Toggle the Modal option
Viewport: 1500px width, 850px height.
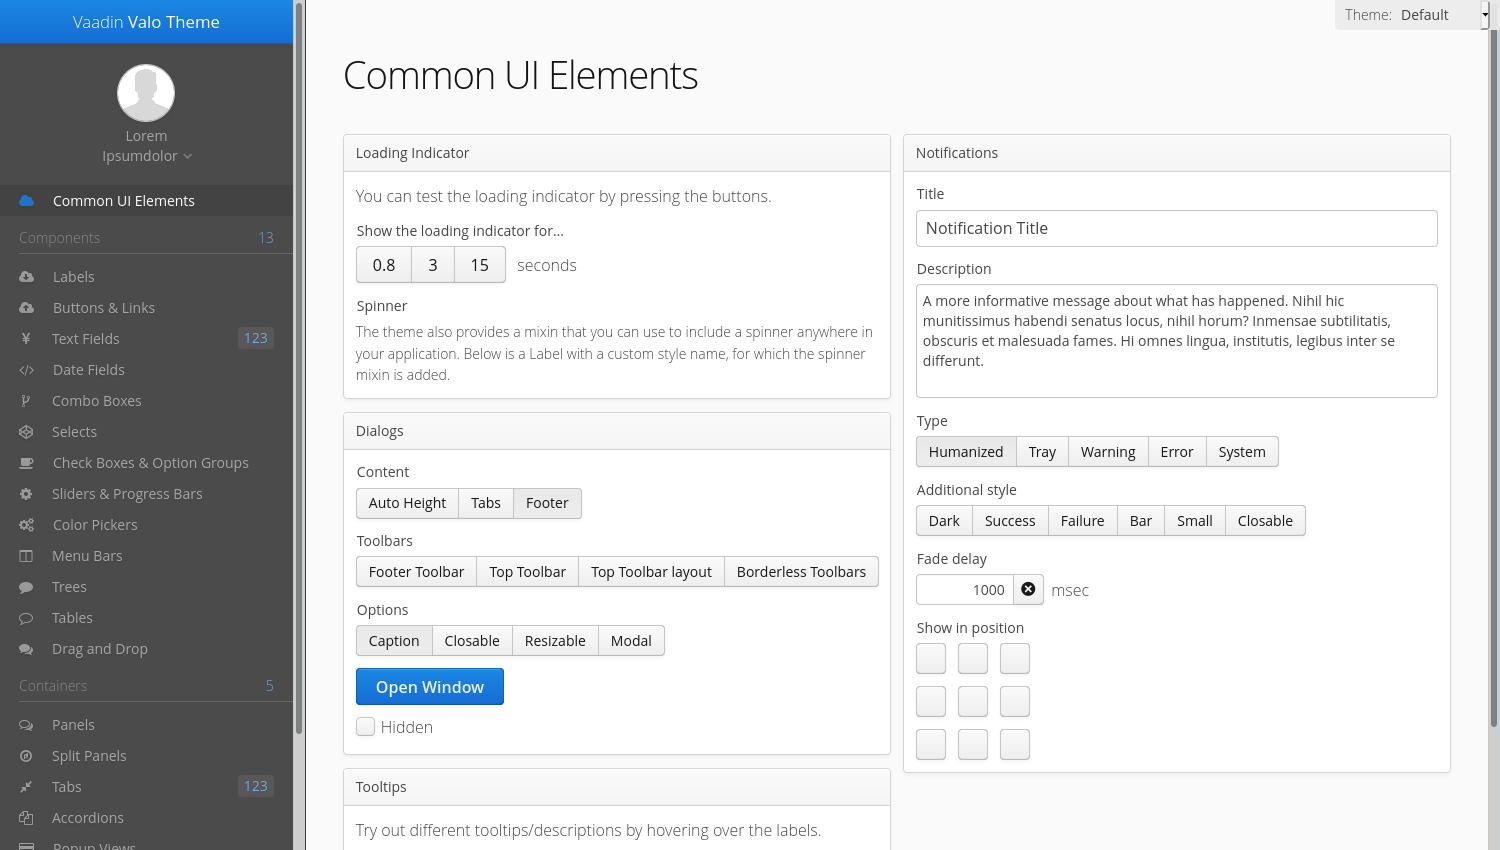click(x=631, y=641)
